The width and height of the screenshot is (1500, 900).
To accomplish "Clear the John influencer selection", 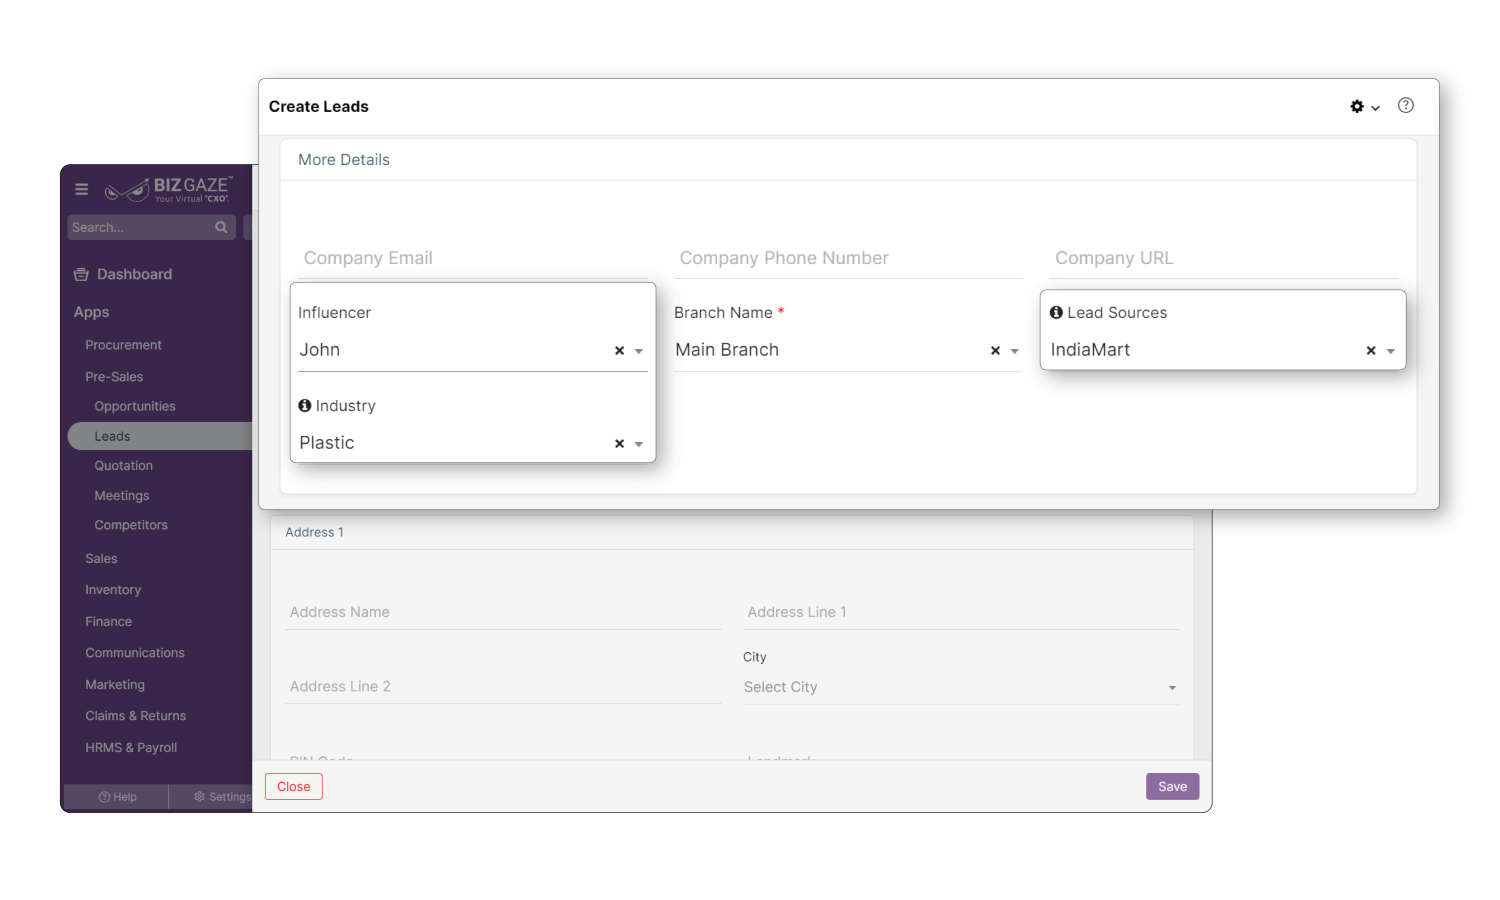I will point(619,351).
